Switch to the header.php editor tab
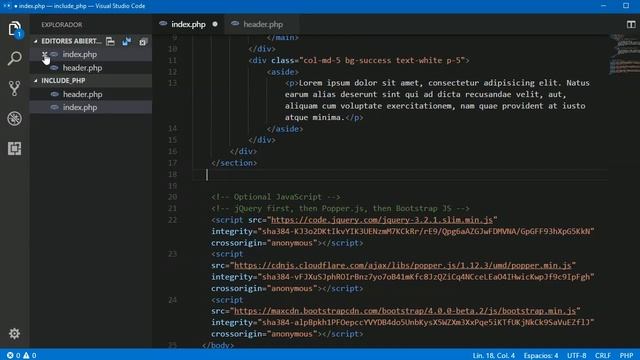This screenshot has height=360, width=640. pyautogui.click(x=263, y=24)
